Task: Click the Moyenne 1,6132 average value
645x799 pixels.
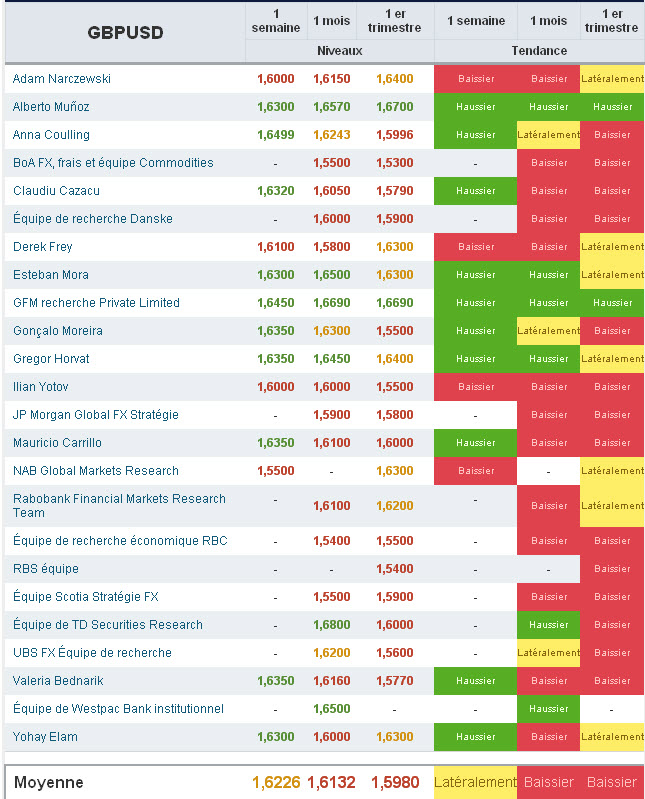Action: tap(331, 782)
